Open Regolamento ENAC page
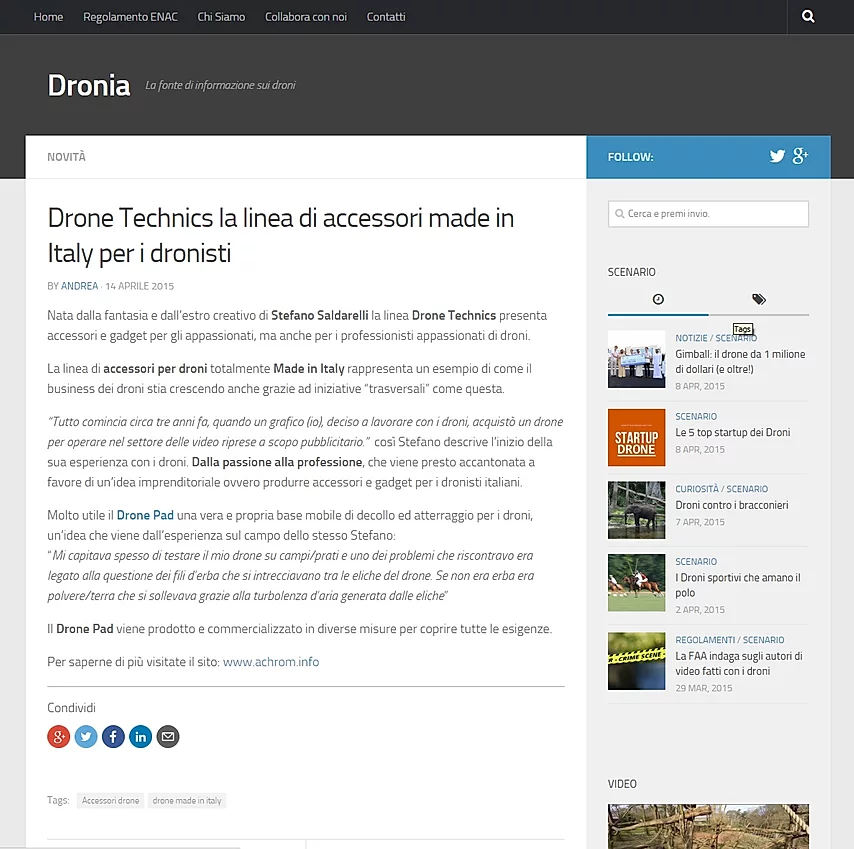Viewport: 854px width, 849px height. 130,17
